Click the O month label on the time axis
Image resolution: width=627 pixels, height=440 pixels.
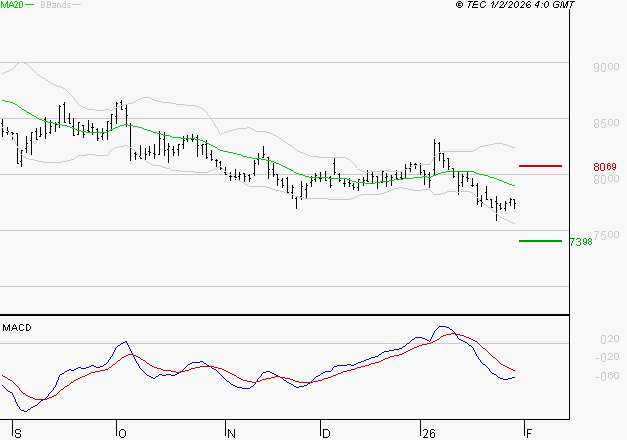(122, 434)
